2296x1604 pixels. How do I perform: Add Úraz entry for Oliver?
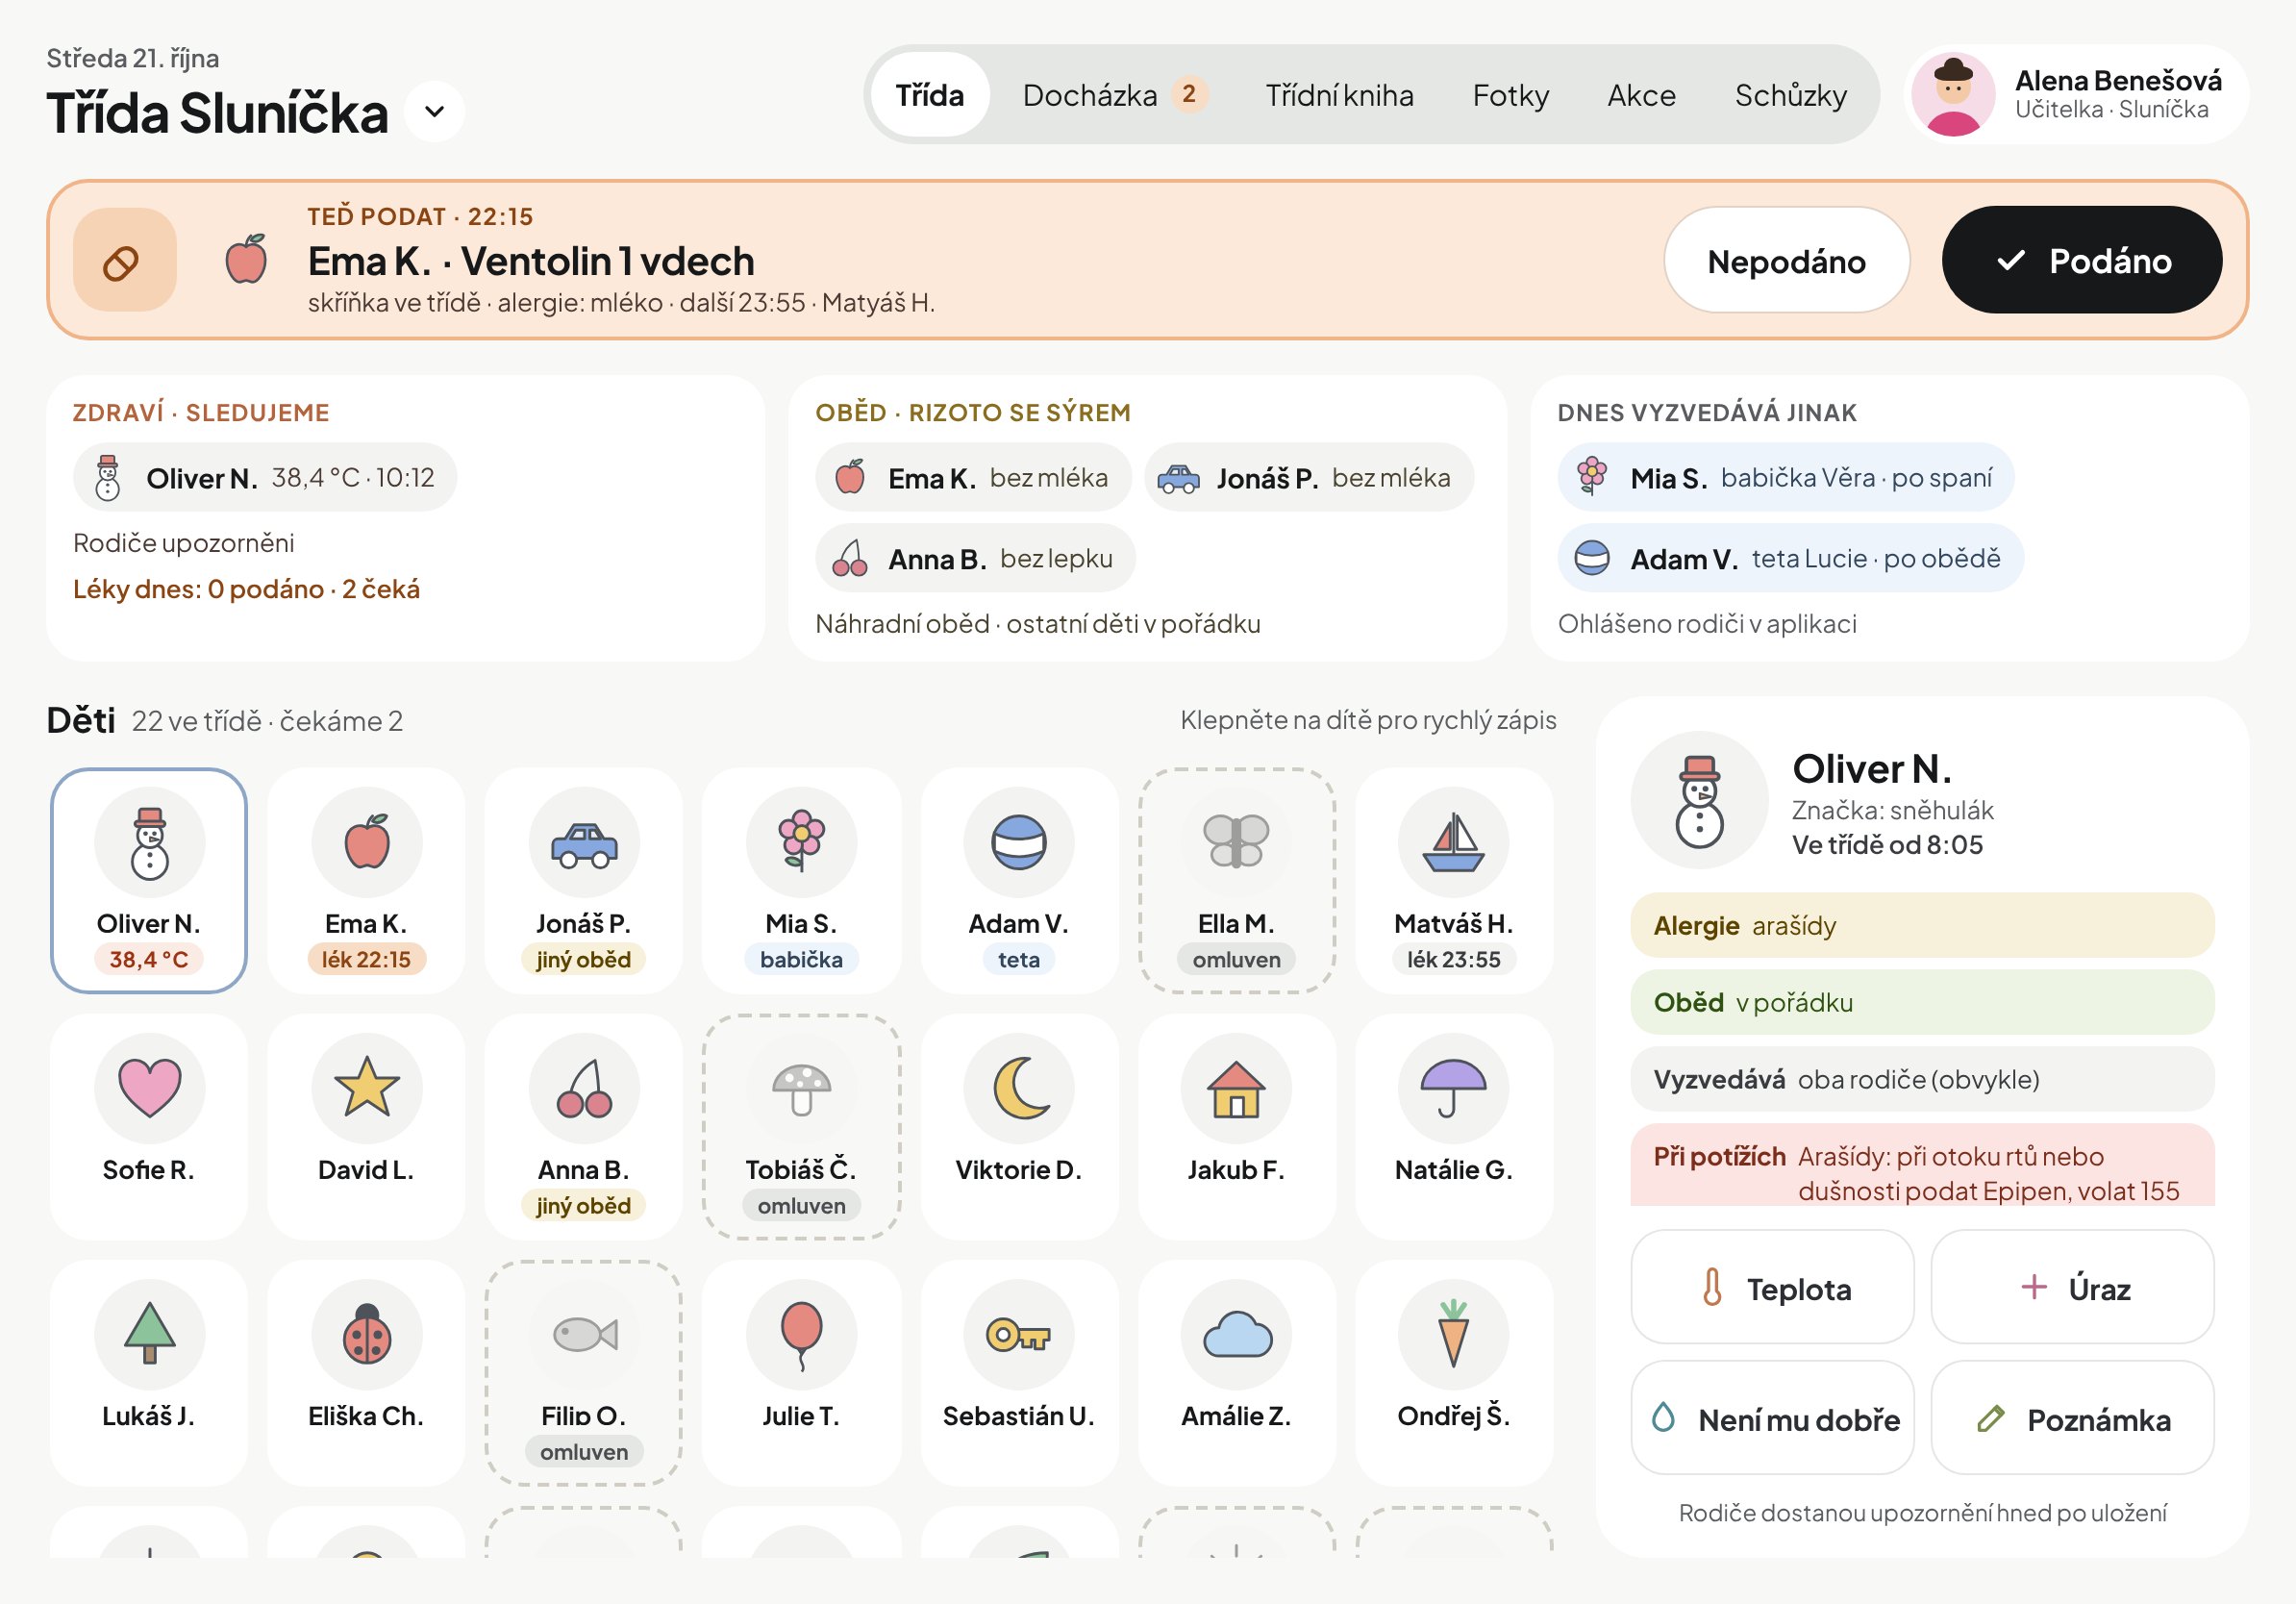[2072, 1287]
